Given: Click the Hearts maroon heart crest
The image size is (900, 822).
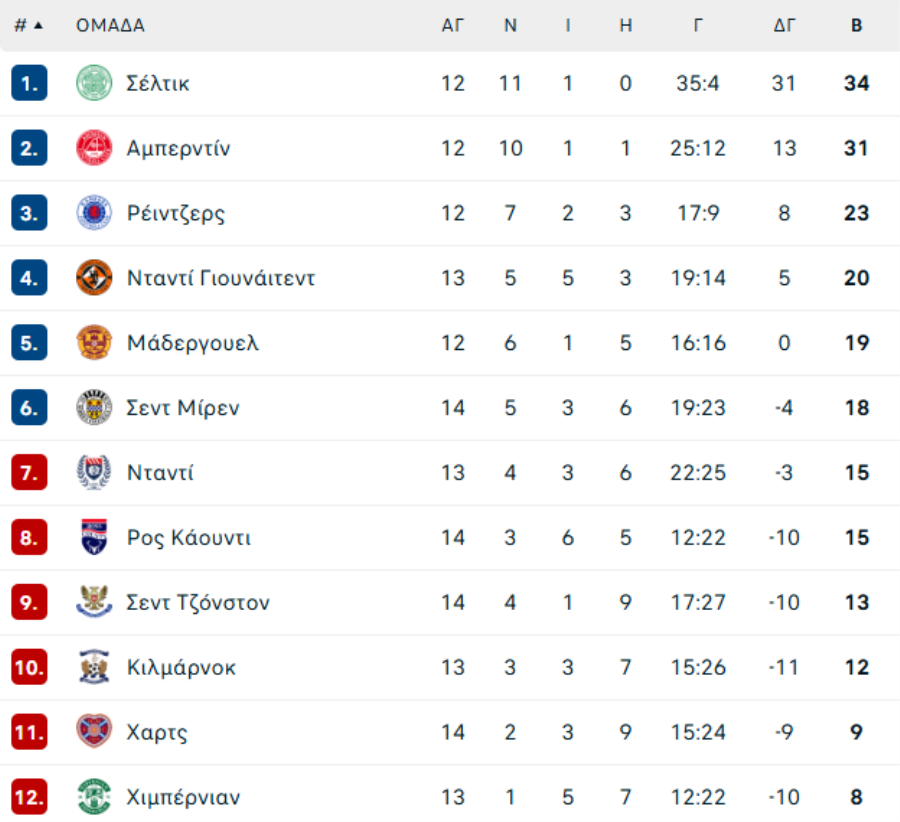Looking at the screenshot, I should (94, 731).
